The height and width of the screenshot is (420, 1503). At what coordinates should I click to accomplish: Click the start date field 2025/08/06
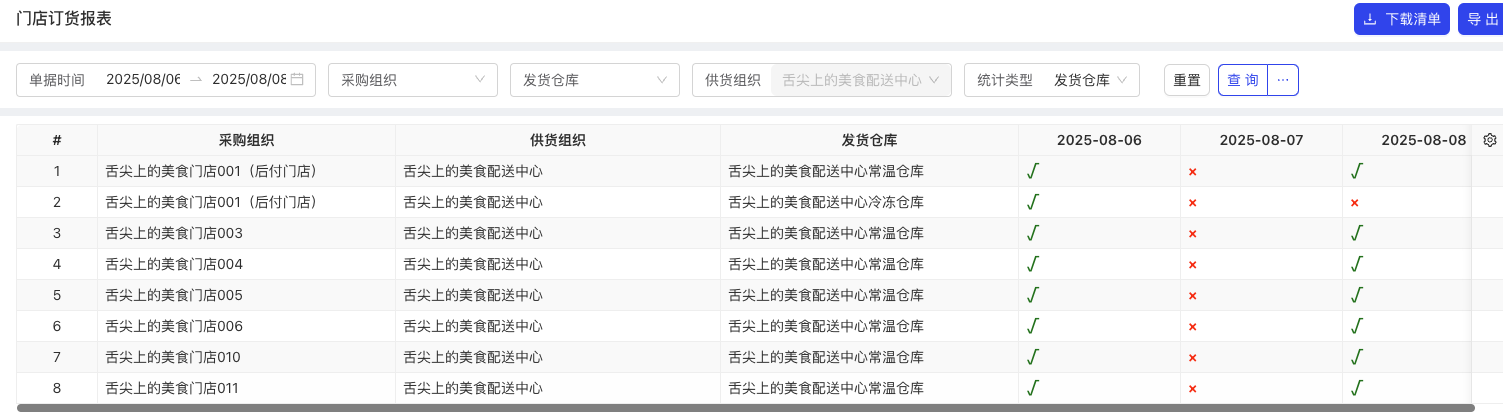tap(143, 80)
